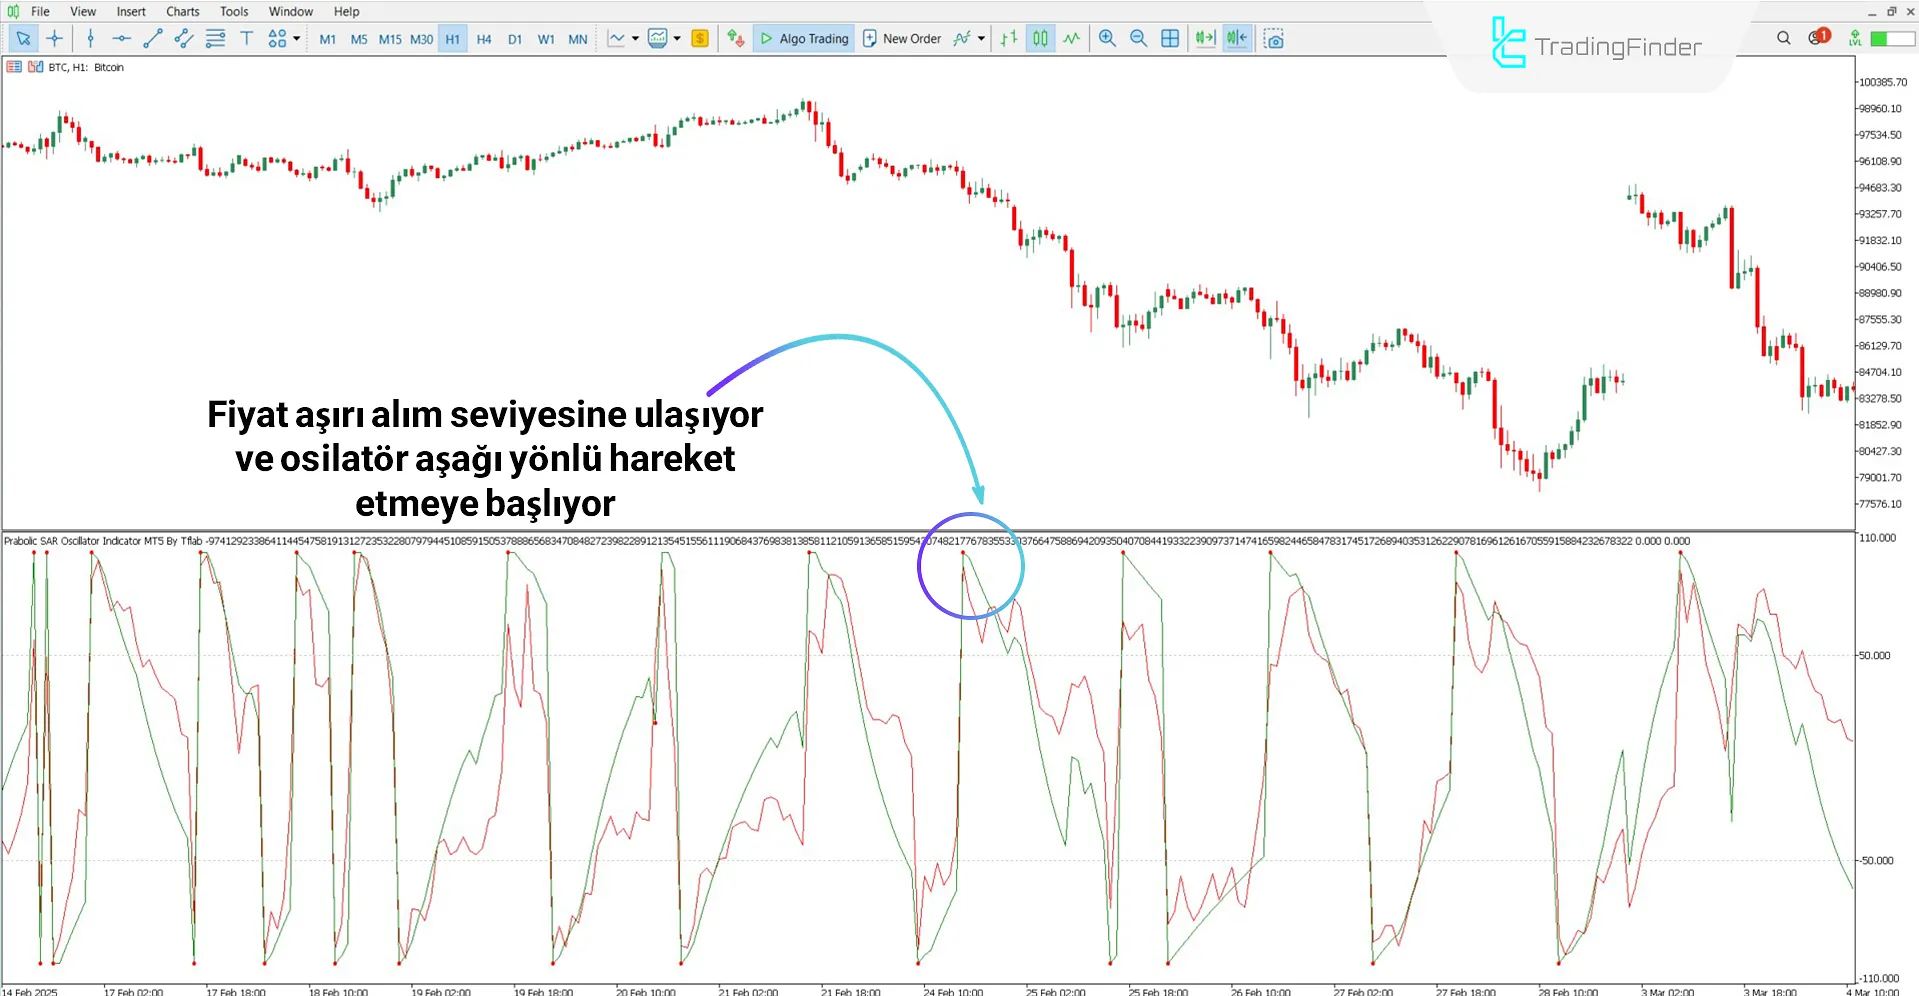Click the screenshot capture icon

click(x=1273, y=39)
